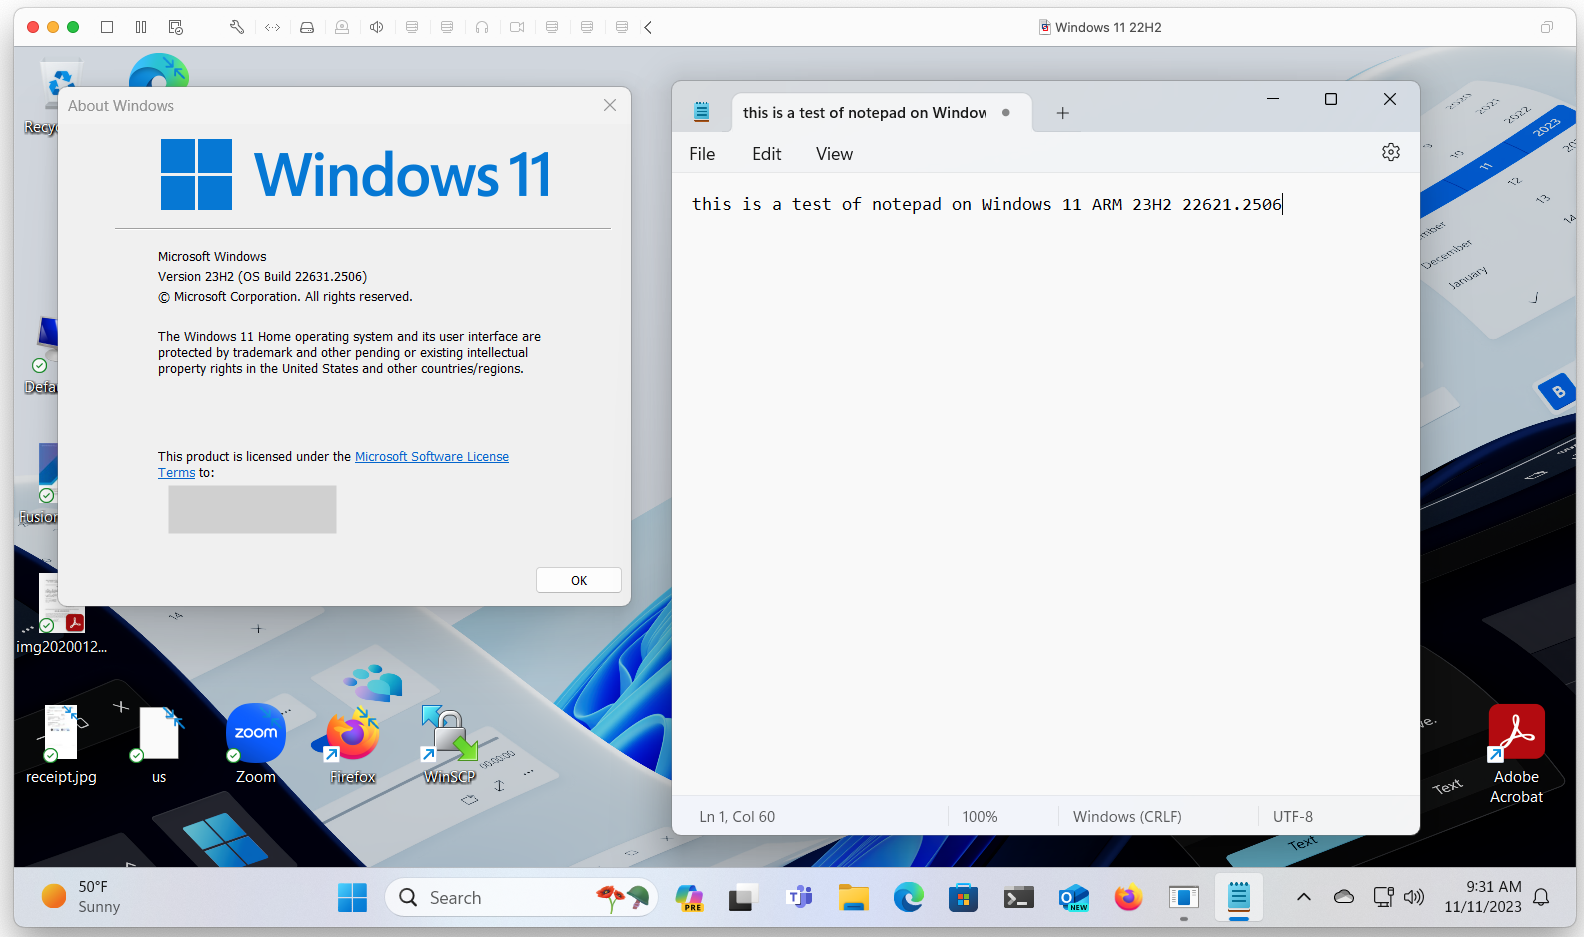This screenshot has width=1584, height=937.
Task: Click the VM headphones device icon
Action: pyautogui.click(x=482, y=27)
